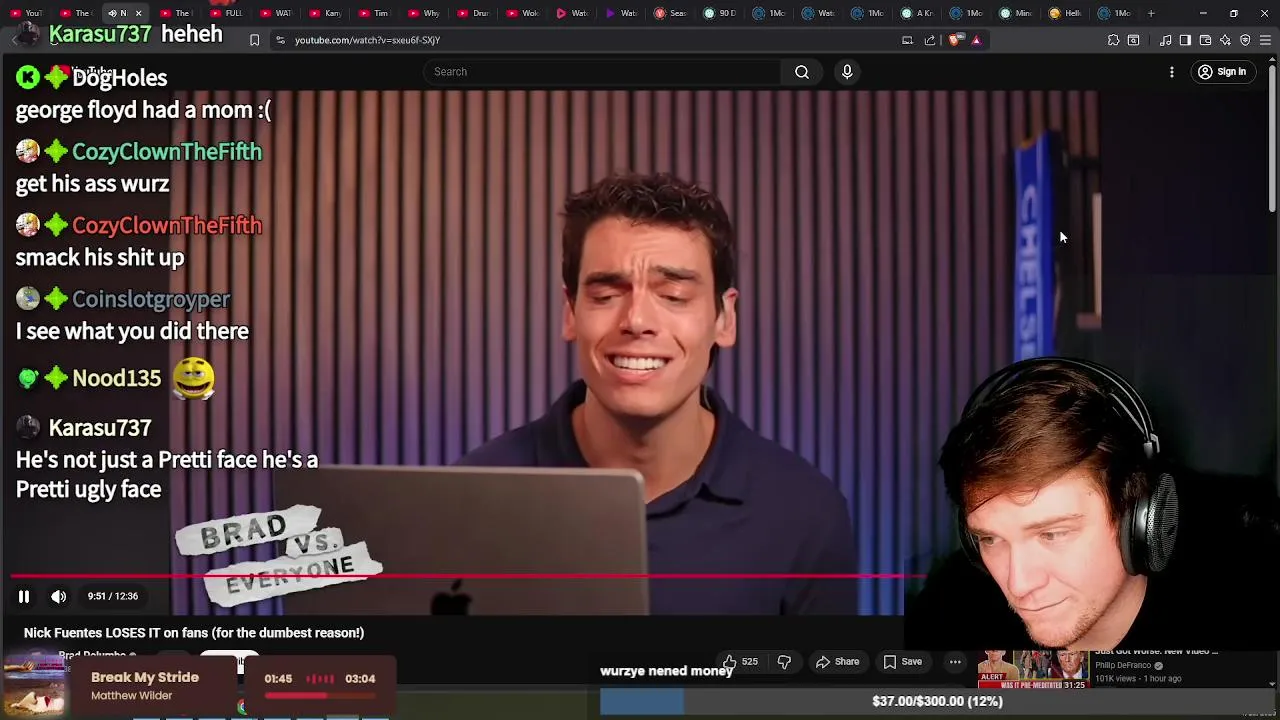Open more actions ellipsis under video
The width and height of the screenshot is (1280, 720).
[955, 662]
